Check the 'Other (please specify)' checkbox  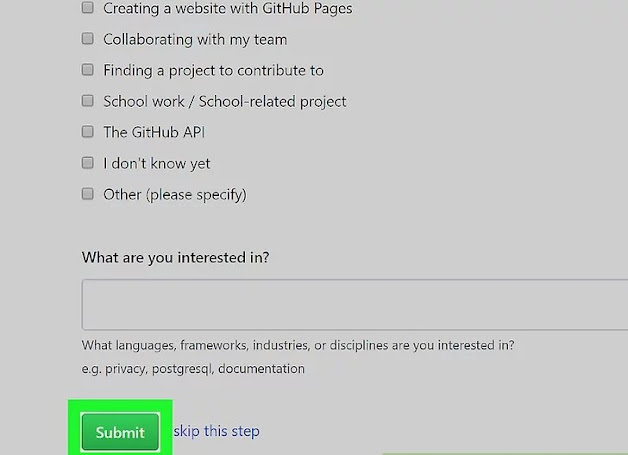[x=88, y=194]
